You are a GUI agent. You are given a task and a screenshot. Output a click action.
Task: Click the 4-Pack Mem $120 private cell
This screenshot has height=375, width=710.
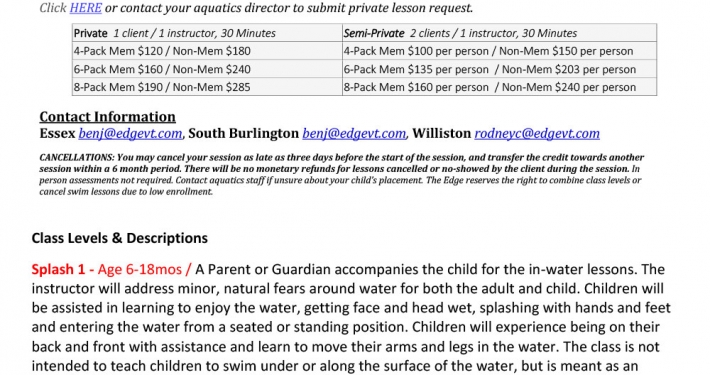pos(207,51)
